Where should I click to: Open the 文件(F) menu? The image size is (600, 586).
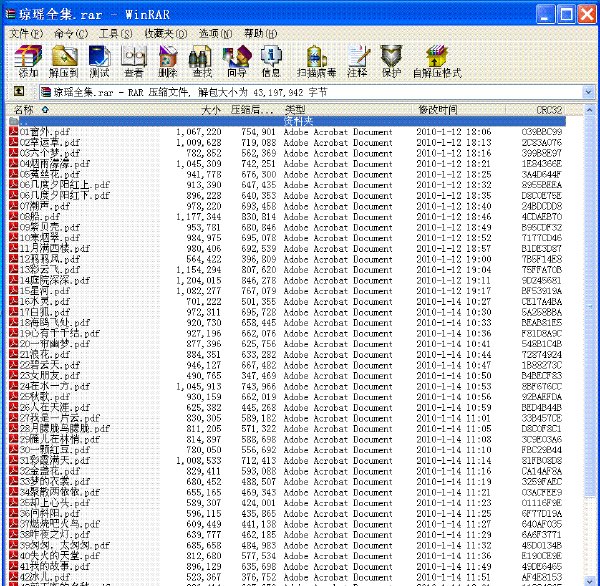(26, 34)
